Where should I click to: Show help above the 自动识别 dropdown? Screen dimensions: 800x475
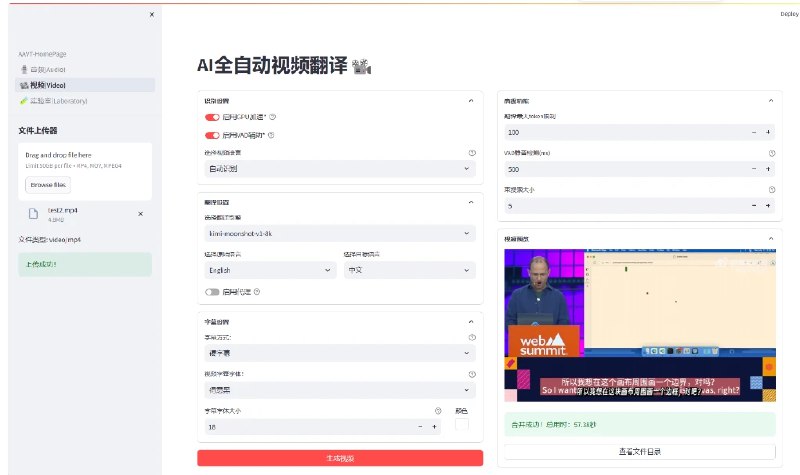click(472, 153)
